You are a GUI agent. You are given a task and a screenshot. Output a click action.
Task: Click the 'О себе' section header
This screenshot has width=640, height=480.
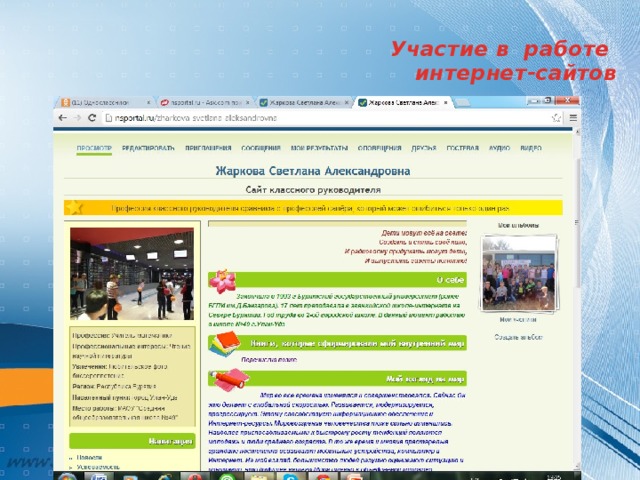(x=337, y=280)
